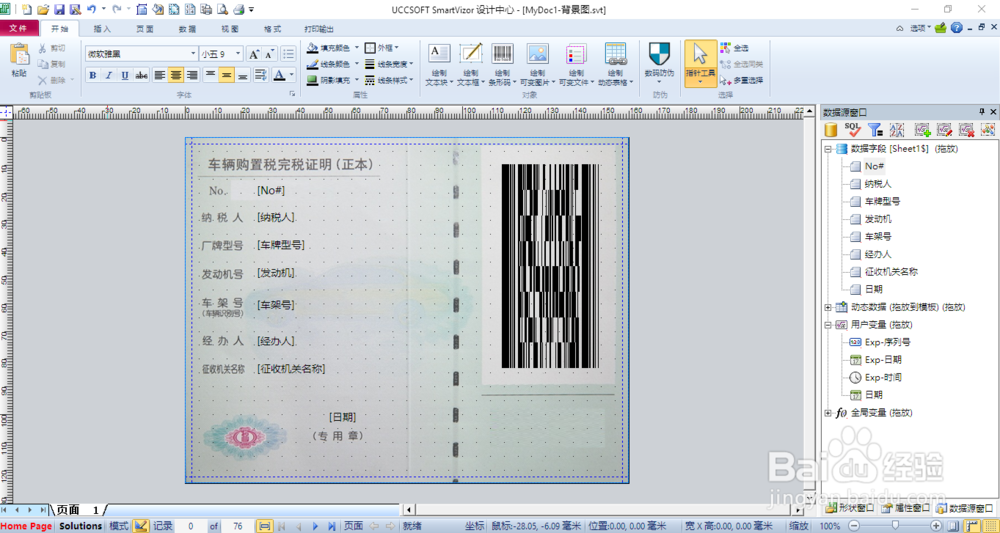This screenshot has height=533, width=1000.
Task: Click the text wrap direction icon beside font color
Action: [x=260, y=75]
